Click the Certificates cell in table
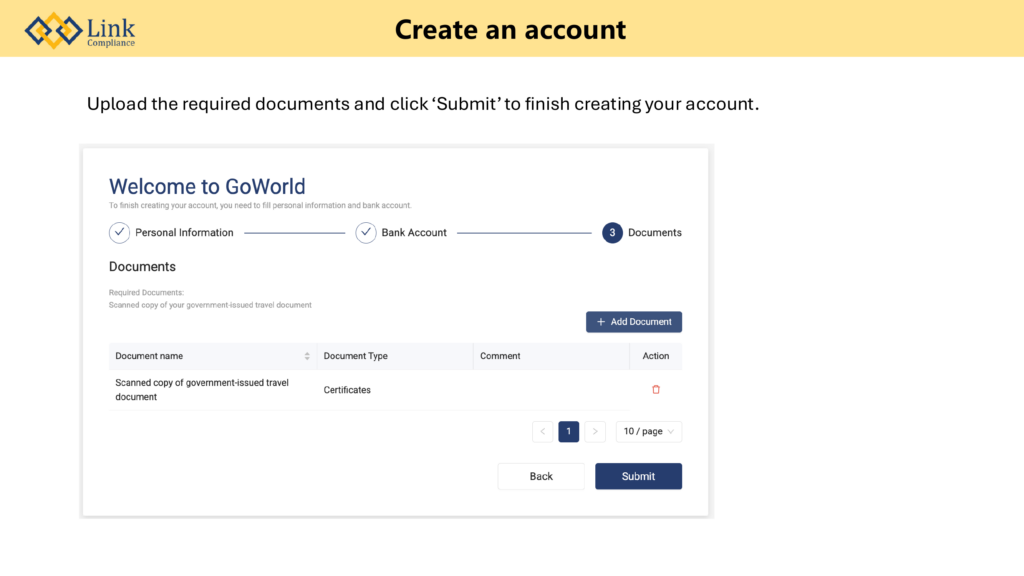 347,390
